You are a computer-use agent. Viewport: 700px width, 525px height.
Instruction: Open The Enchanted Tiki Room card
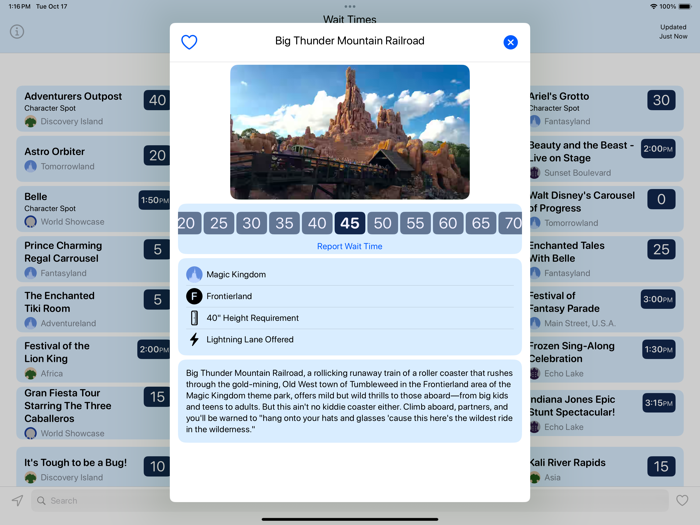pyautogui.click(x=93, y=309)
